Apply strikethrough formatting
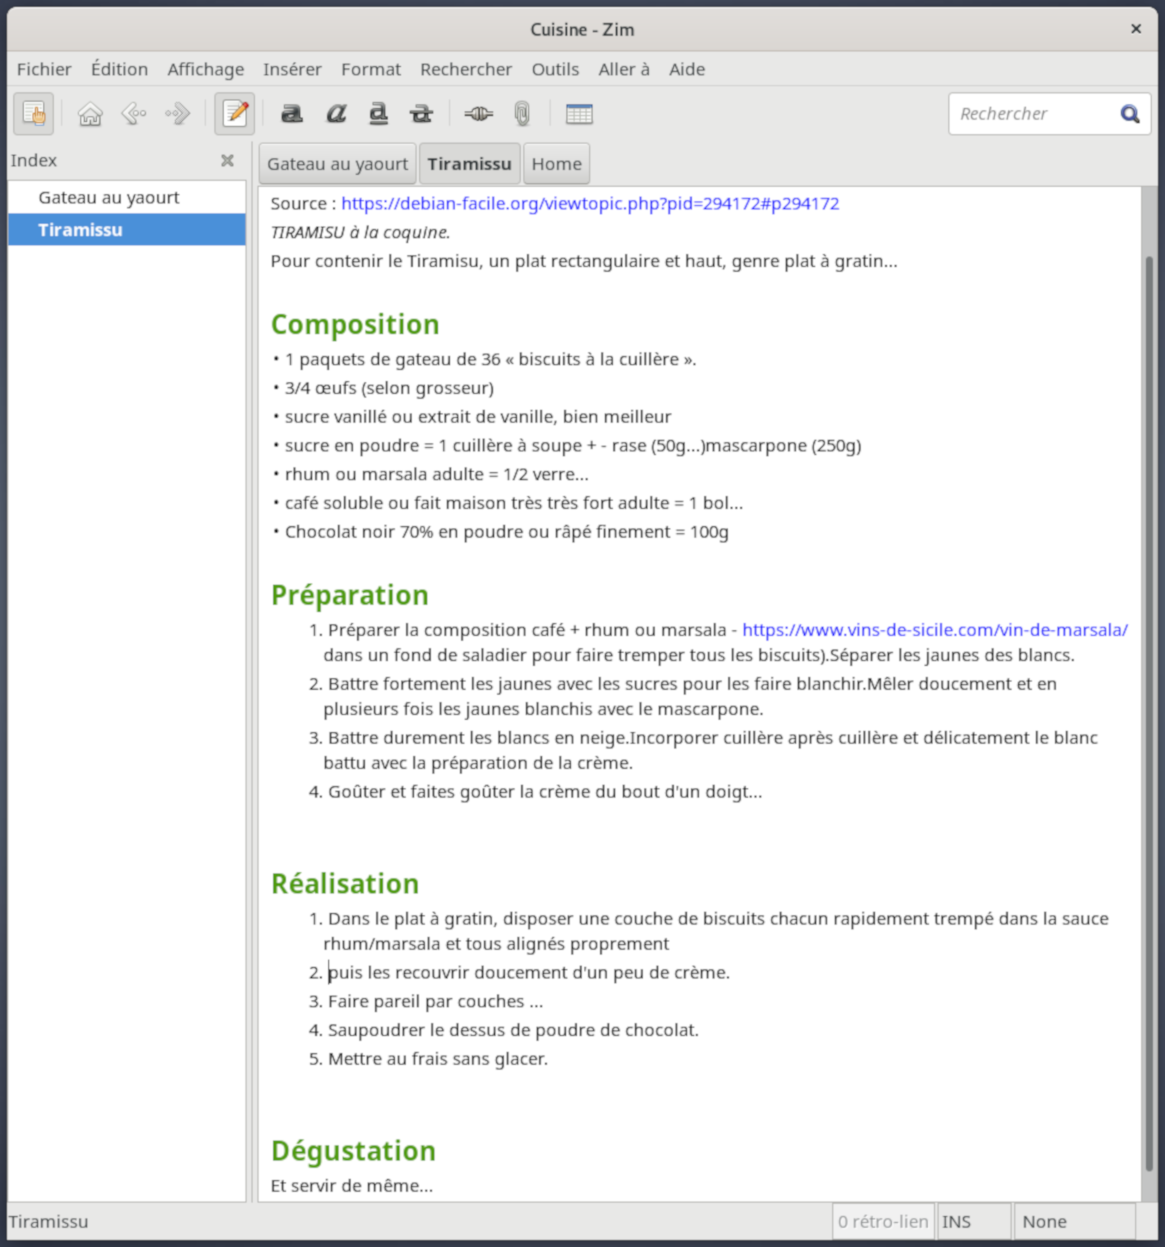 coord(421,114)
